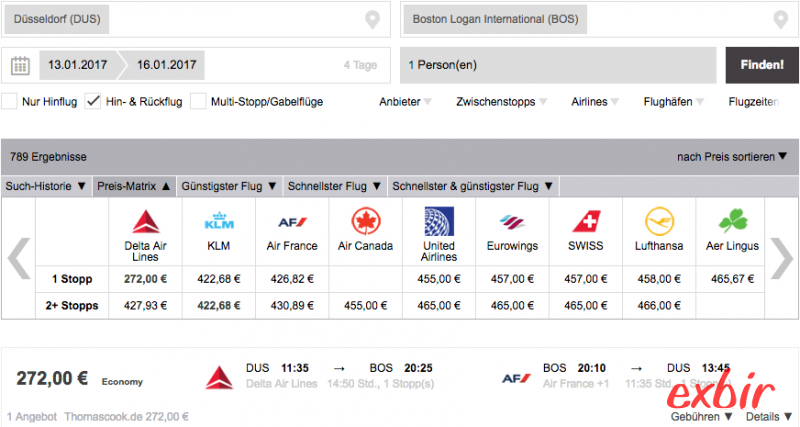Select Lufthansa 2+ Stopps price 466,00 €
This screenshot has width=800, height=427.
click(x=659, y=306)
